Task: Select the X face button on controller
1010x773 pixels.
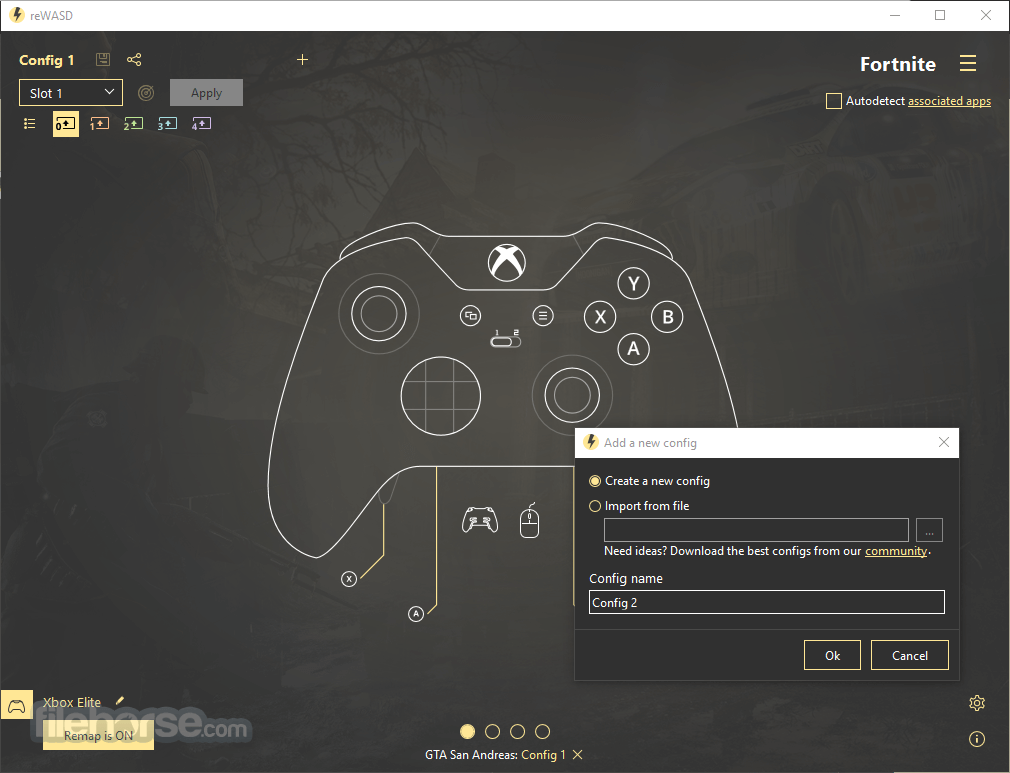Action: tap(600, 317)
